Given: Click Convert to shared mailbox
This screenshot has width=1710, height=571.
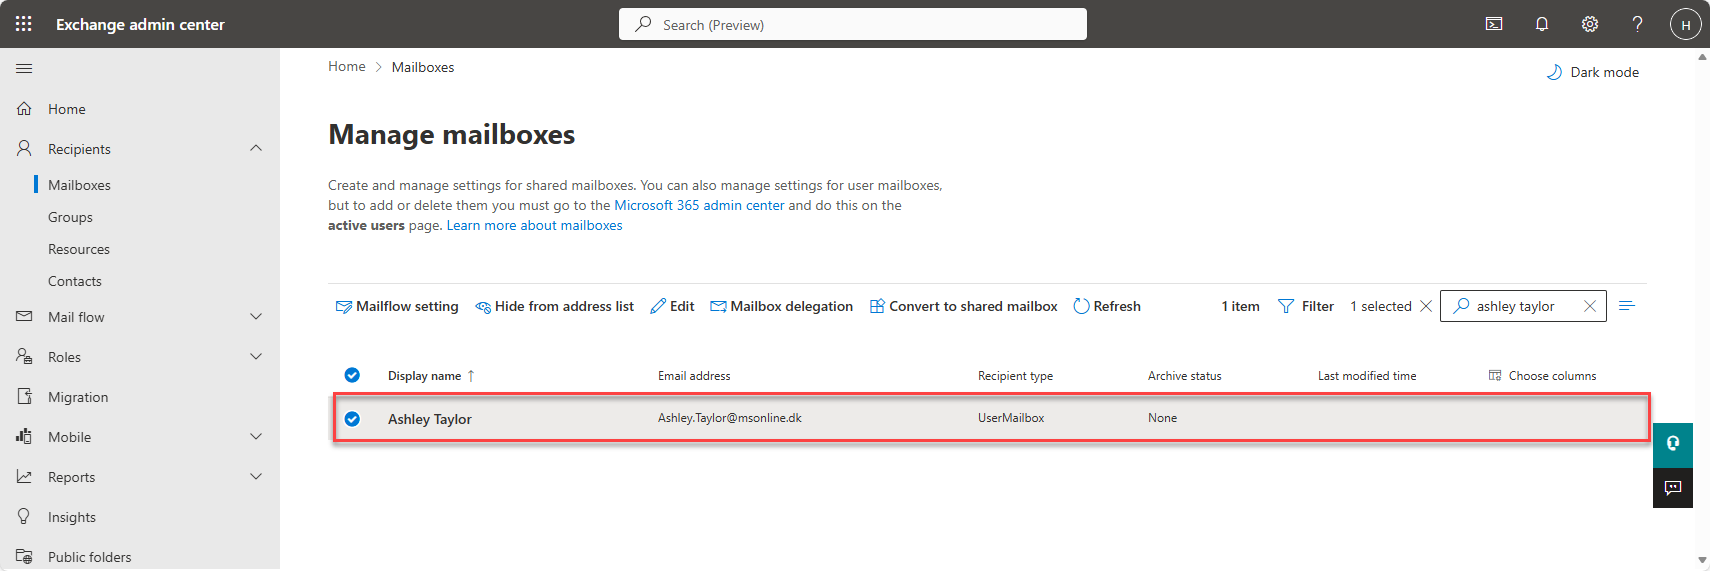Looking at the screenshot, I should pos(963,306).
